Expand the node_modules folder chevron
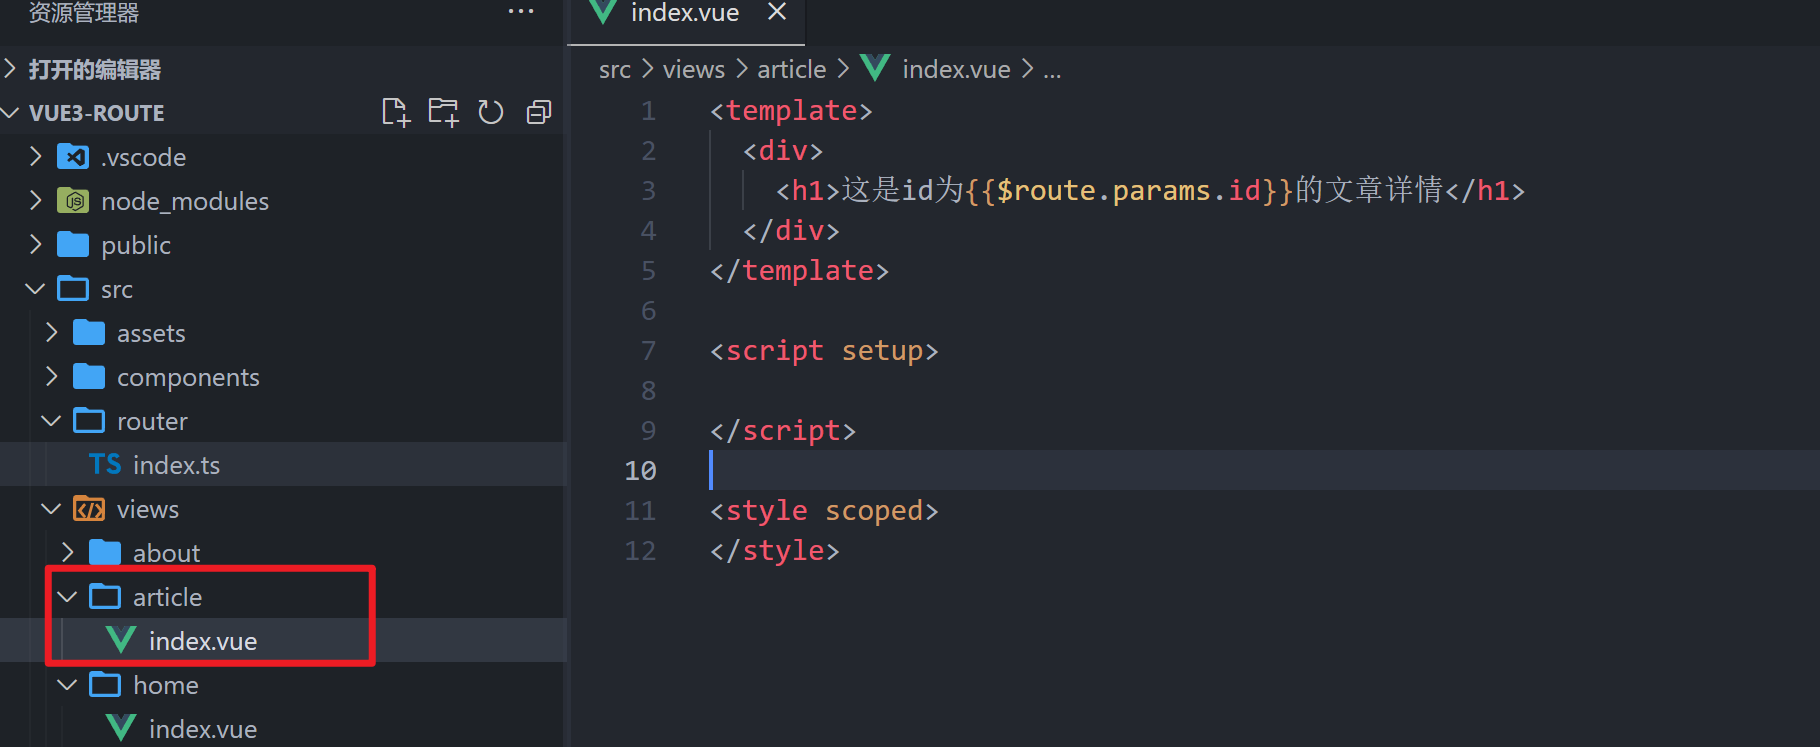 pyautogui.click(x=35, y=201)
